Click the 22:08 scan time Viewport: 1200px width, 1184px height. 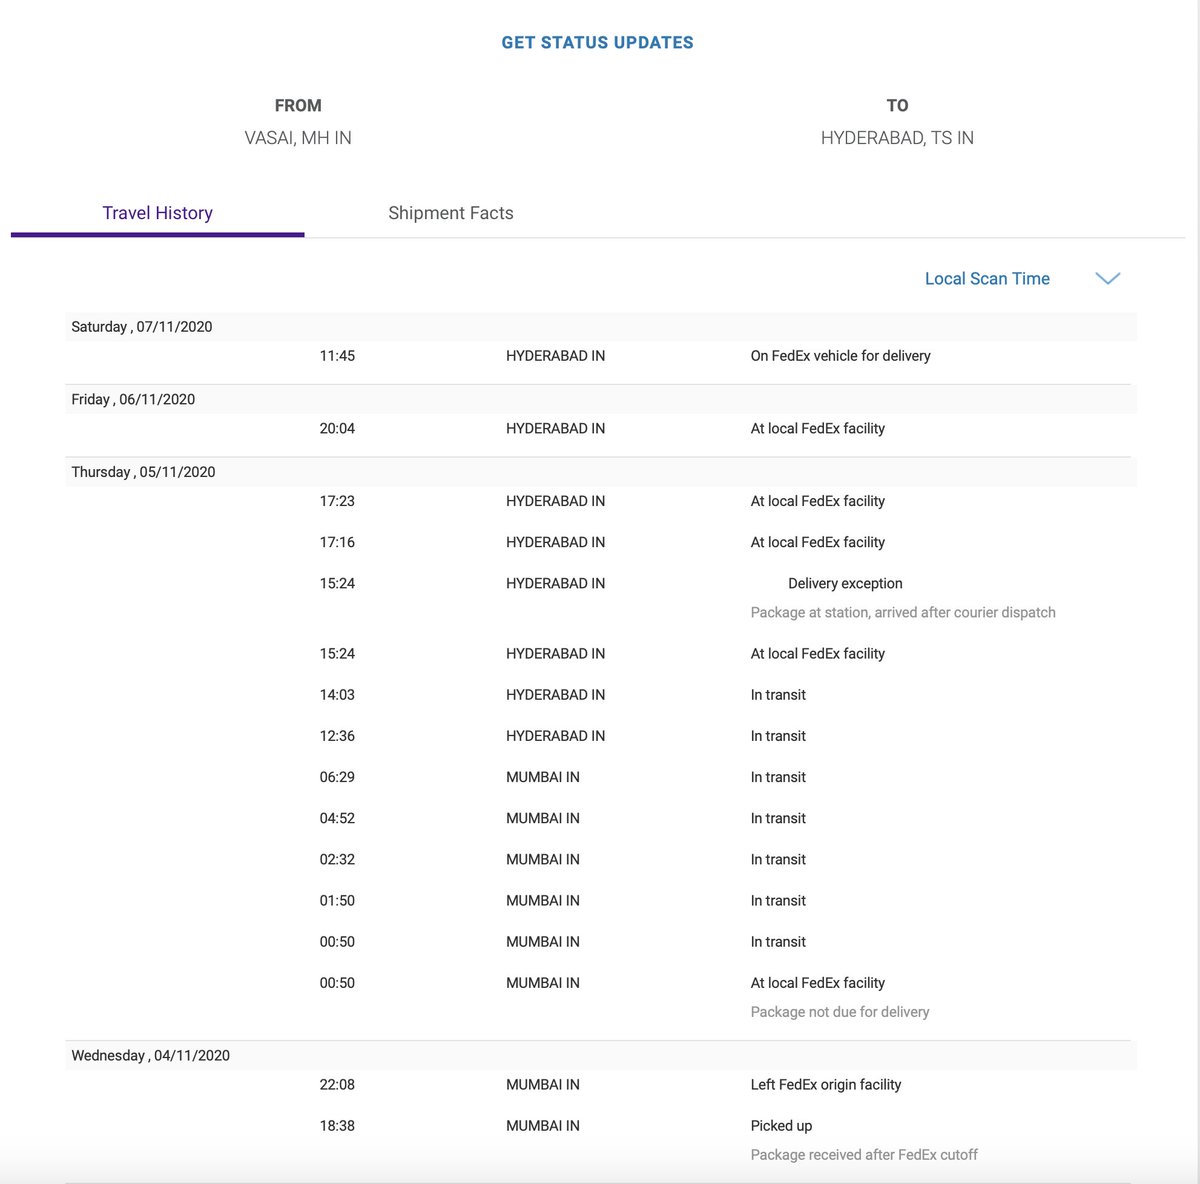tap(337, 1084)
